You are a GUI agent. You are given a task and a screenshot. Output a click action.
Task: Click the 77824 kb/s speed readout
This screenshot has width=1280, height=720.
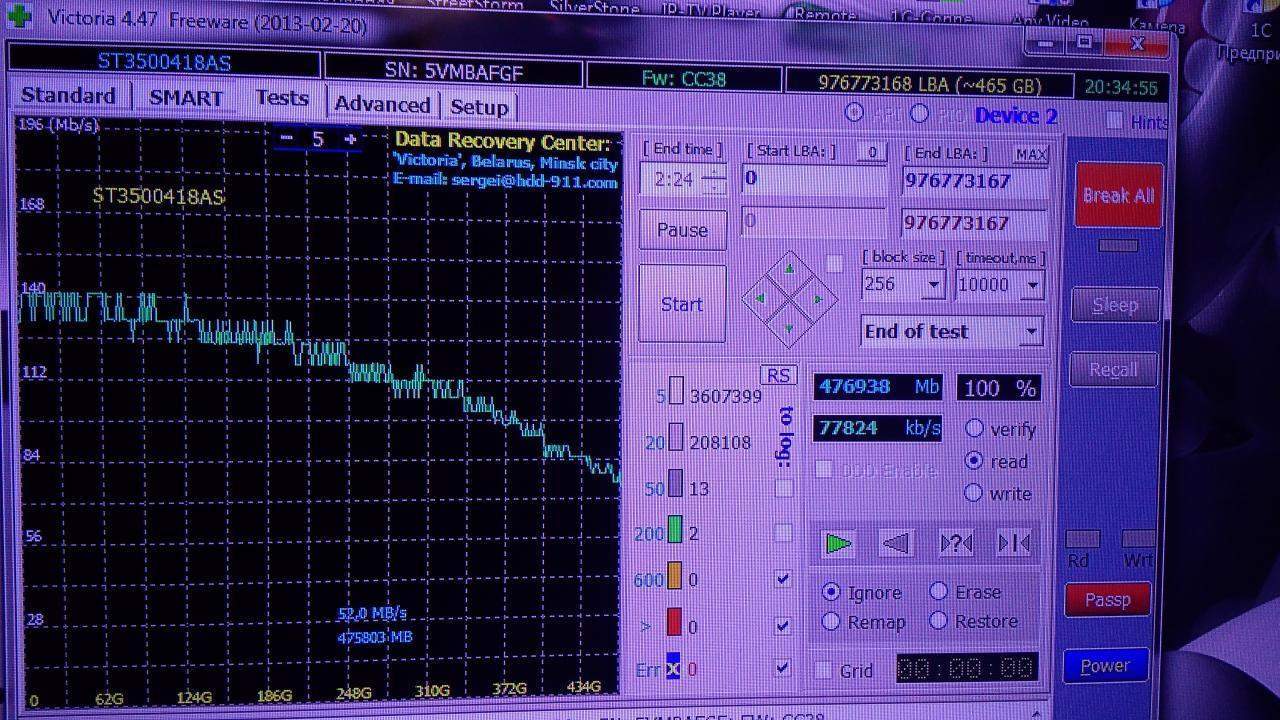[x=878, y=428]
